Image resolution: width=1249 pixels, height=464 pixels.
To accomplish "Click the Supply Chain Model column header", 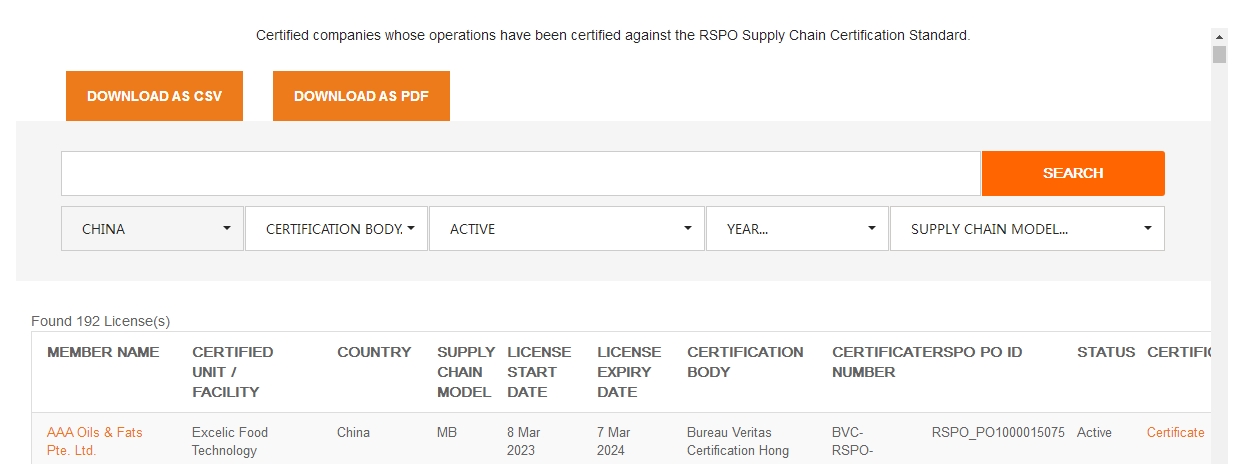I will 466,372.
